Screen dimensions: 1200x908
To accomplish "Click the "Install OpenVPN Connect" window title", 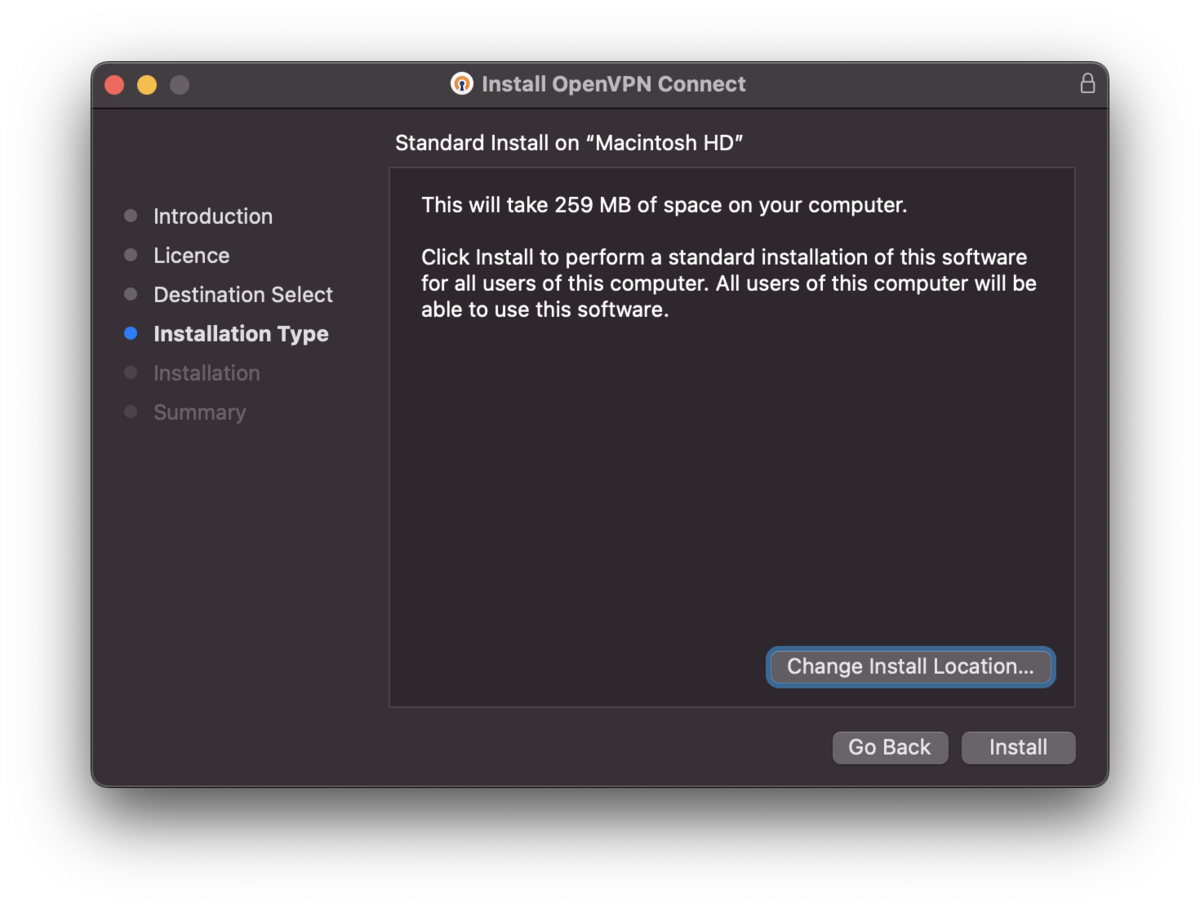I will click(613, 84).
